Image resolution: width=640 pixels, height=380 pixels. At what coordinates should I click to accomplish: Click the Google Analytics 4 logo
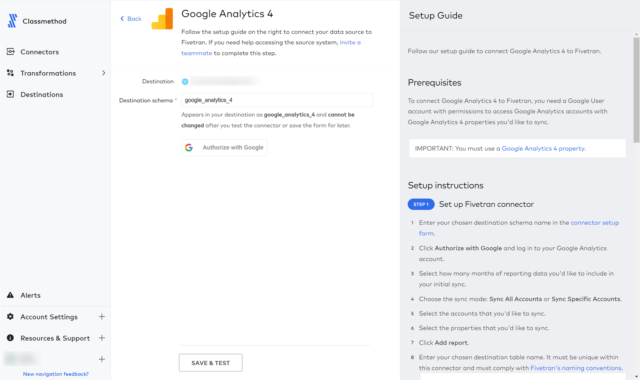point(162,19)
